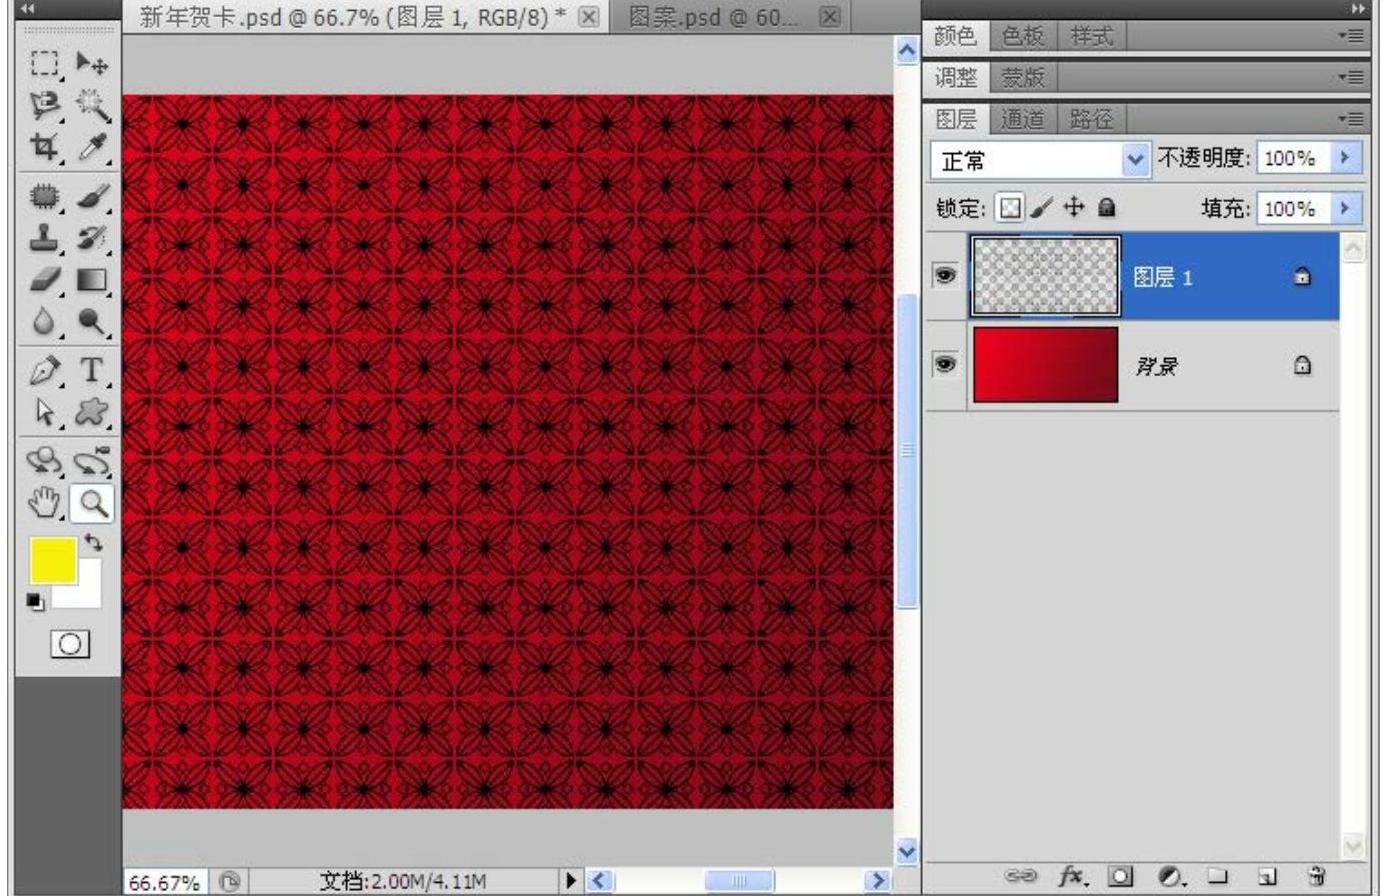Toggle visibility of the 背景 layer

tap(945, 365)
